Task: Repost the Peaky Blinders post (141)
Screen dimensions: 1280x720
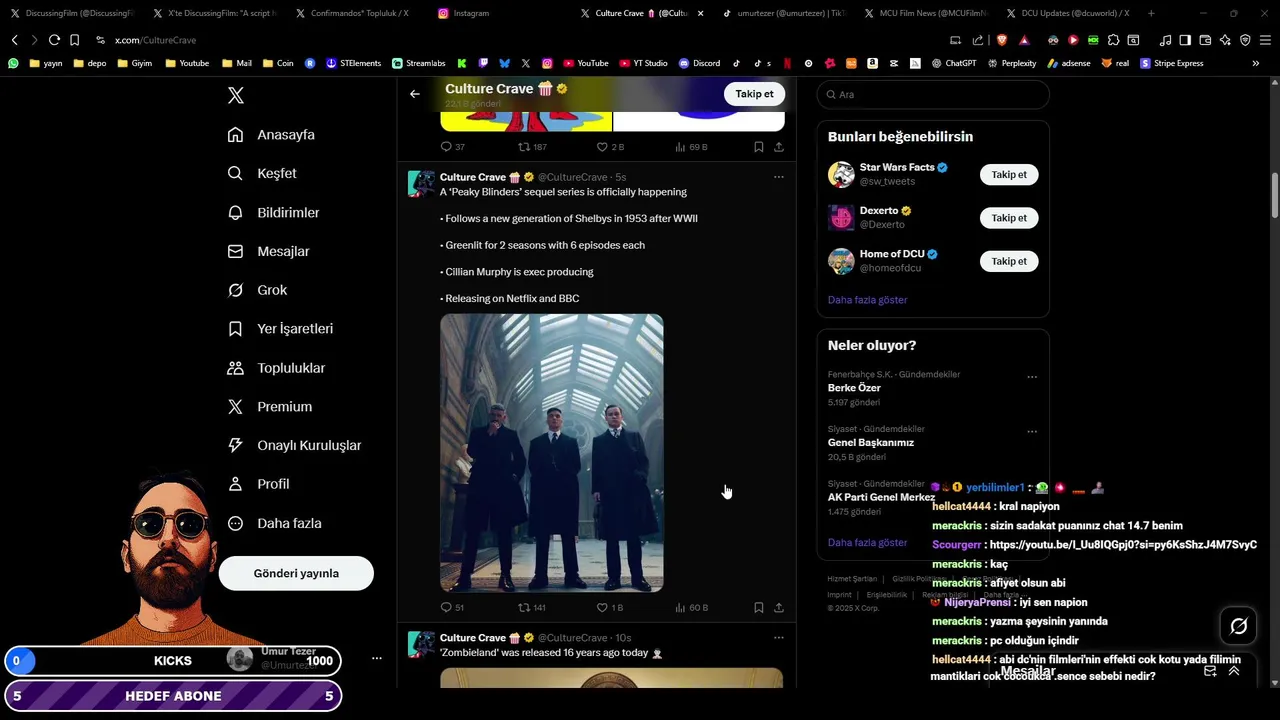Action: 531,607
